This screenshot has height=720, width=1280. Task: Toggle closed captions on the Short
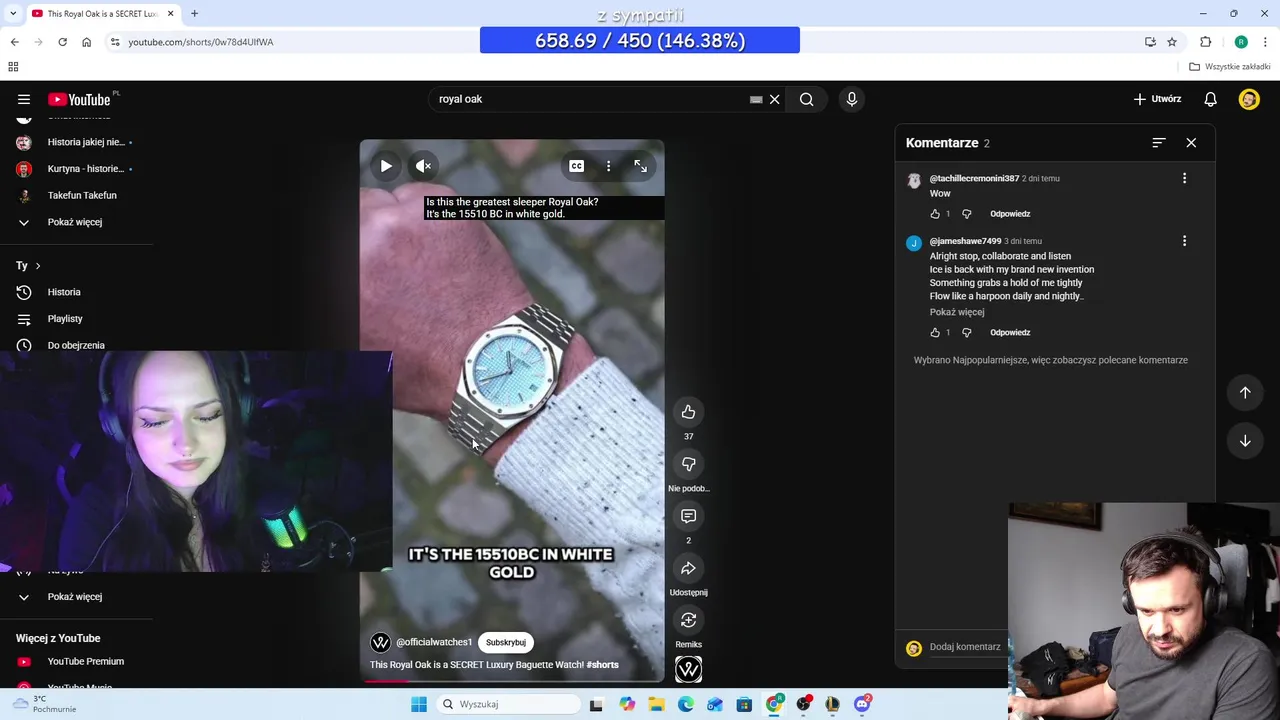click(577, 166)
